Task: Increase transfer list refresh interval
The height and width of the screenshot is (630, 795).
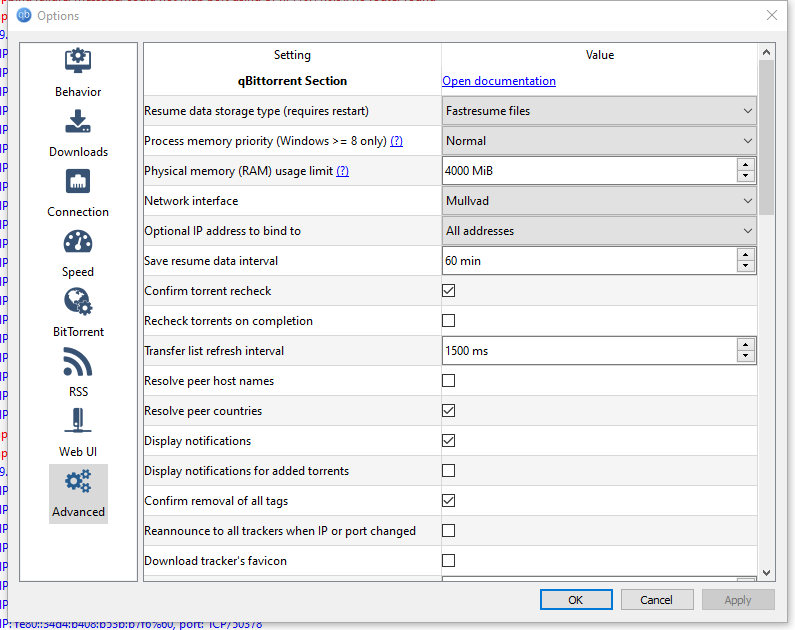Action: tap(745, 345)
